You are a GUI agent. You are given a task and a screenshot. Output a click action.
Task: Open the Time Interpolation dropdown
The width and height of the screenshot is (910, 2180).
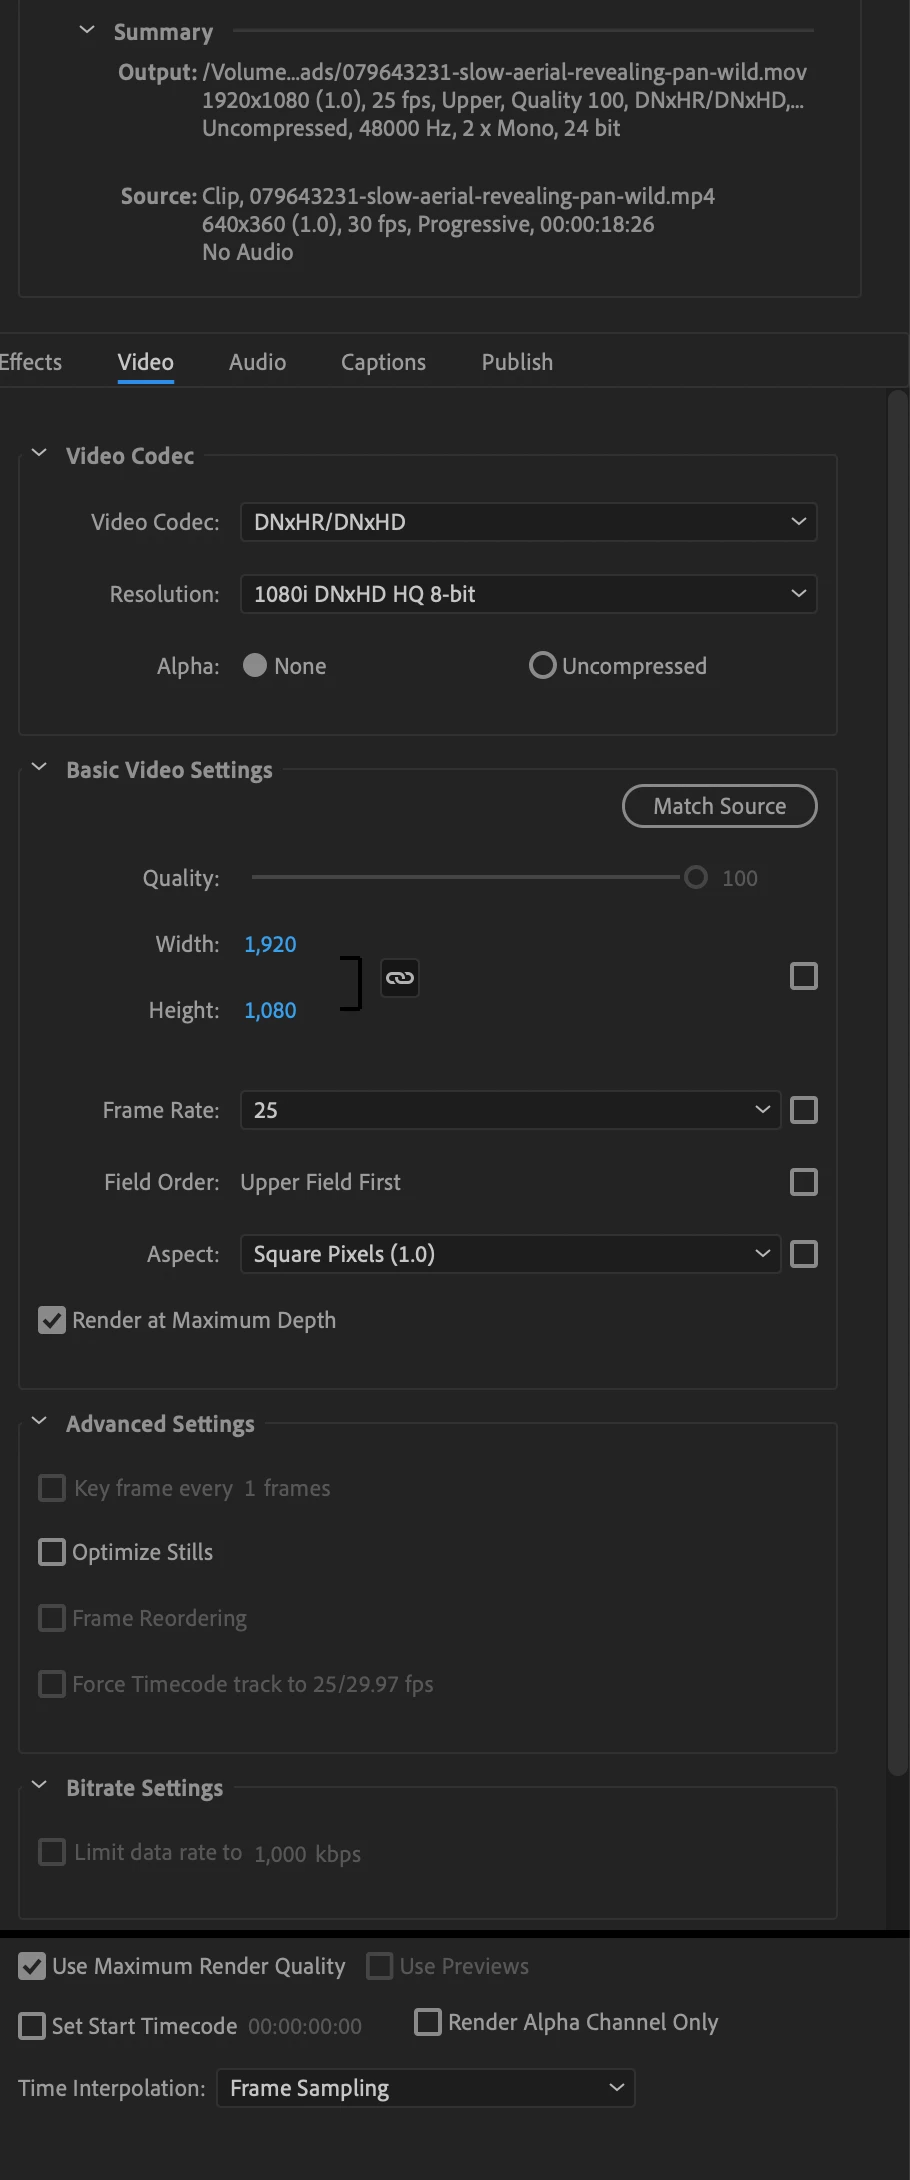pyautogui.click(x=426, y=2088)
